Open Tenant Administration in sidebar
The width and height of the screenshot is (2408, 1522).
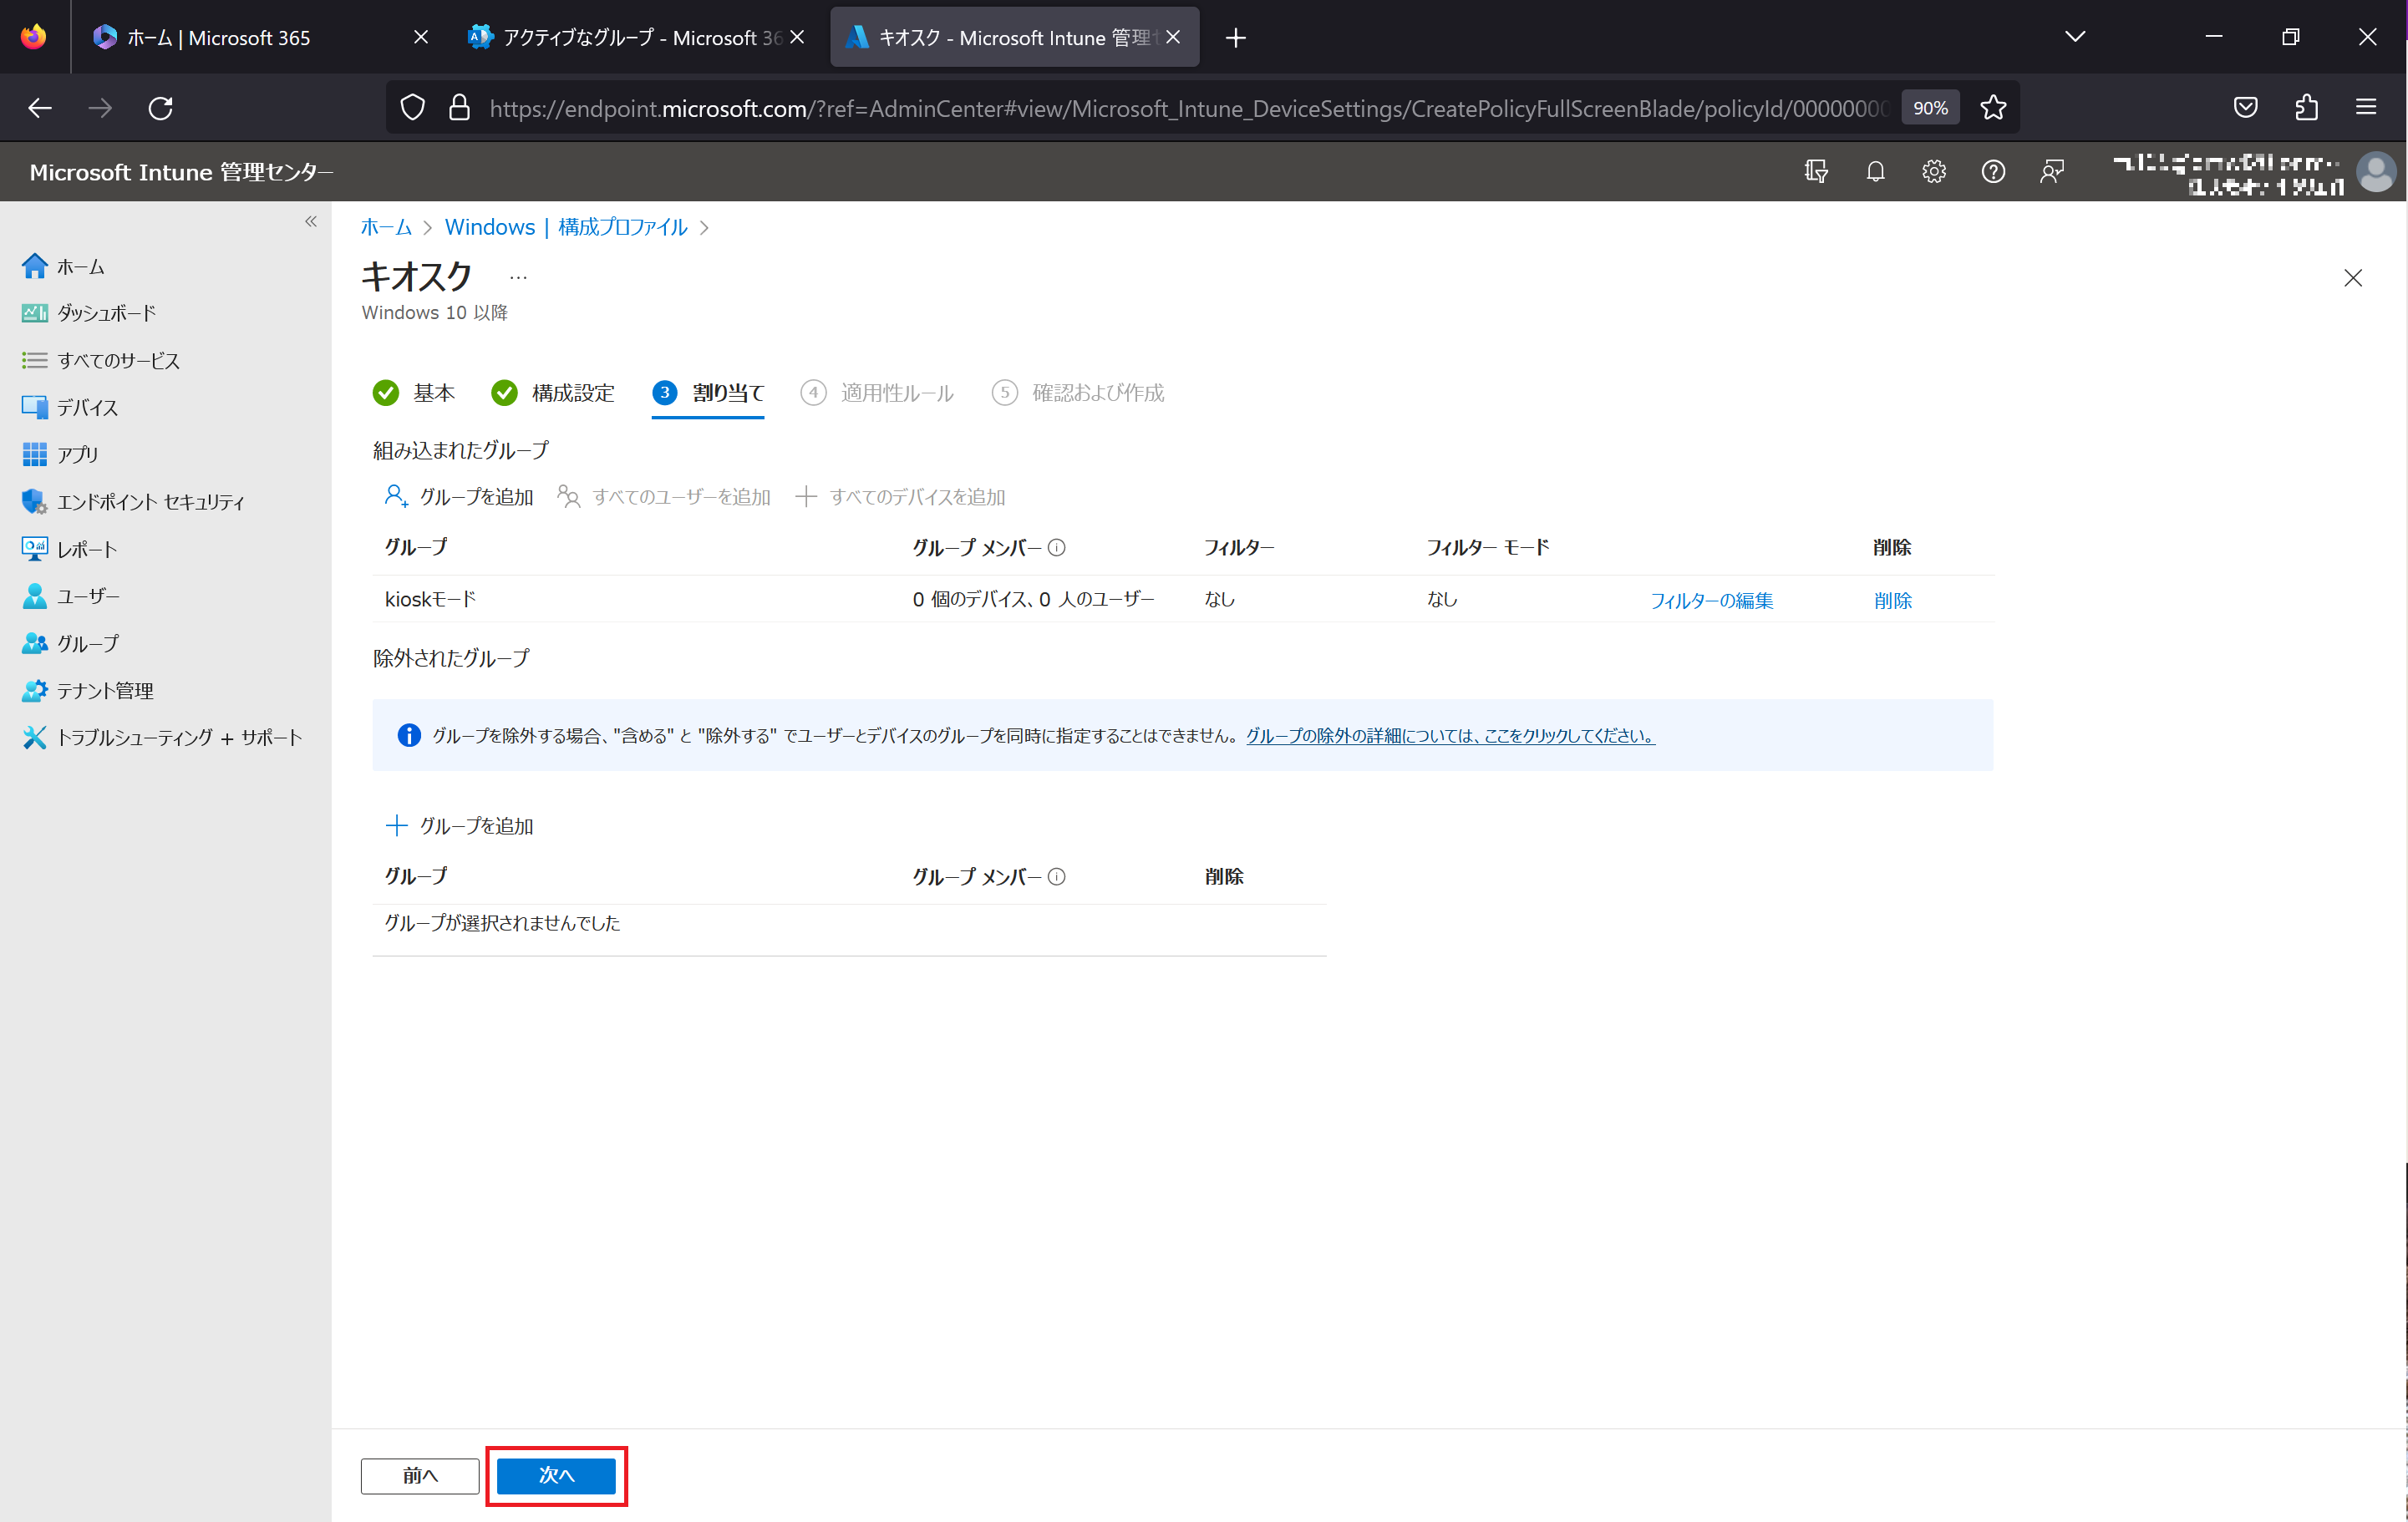[87, 690]
